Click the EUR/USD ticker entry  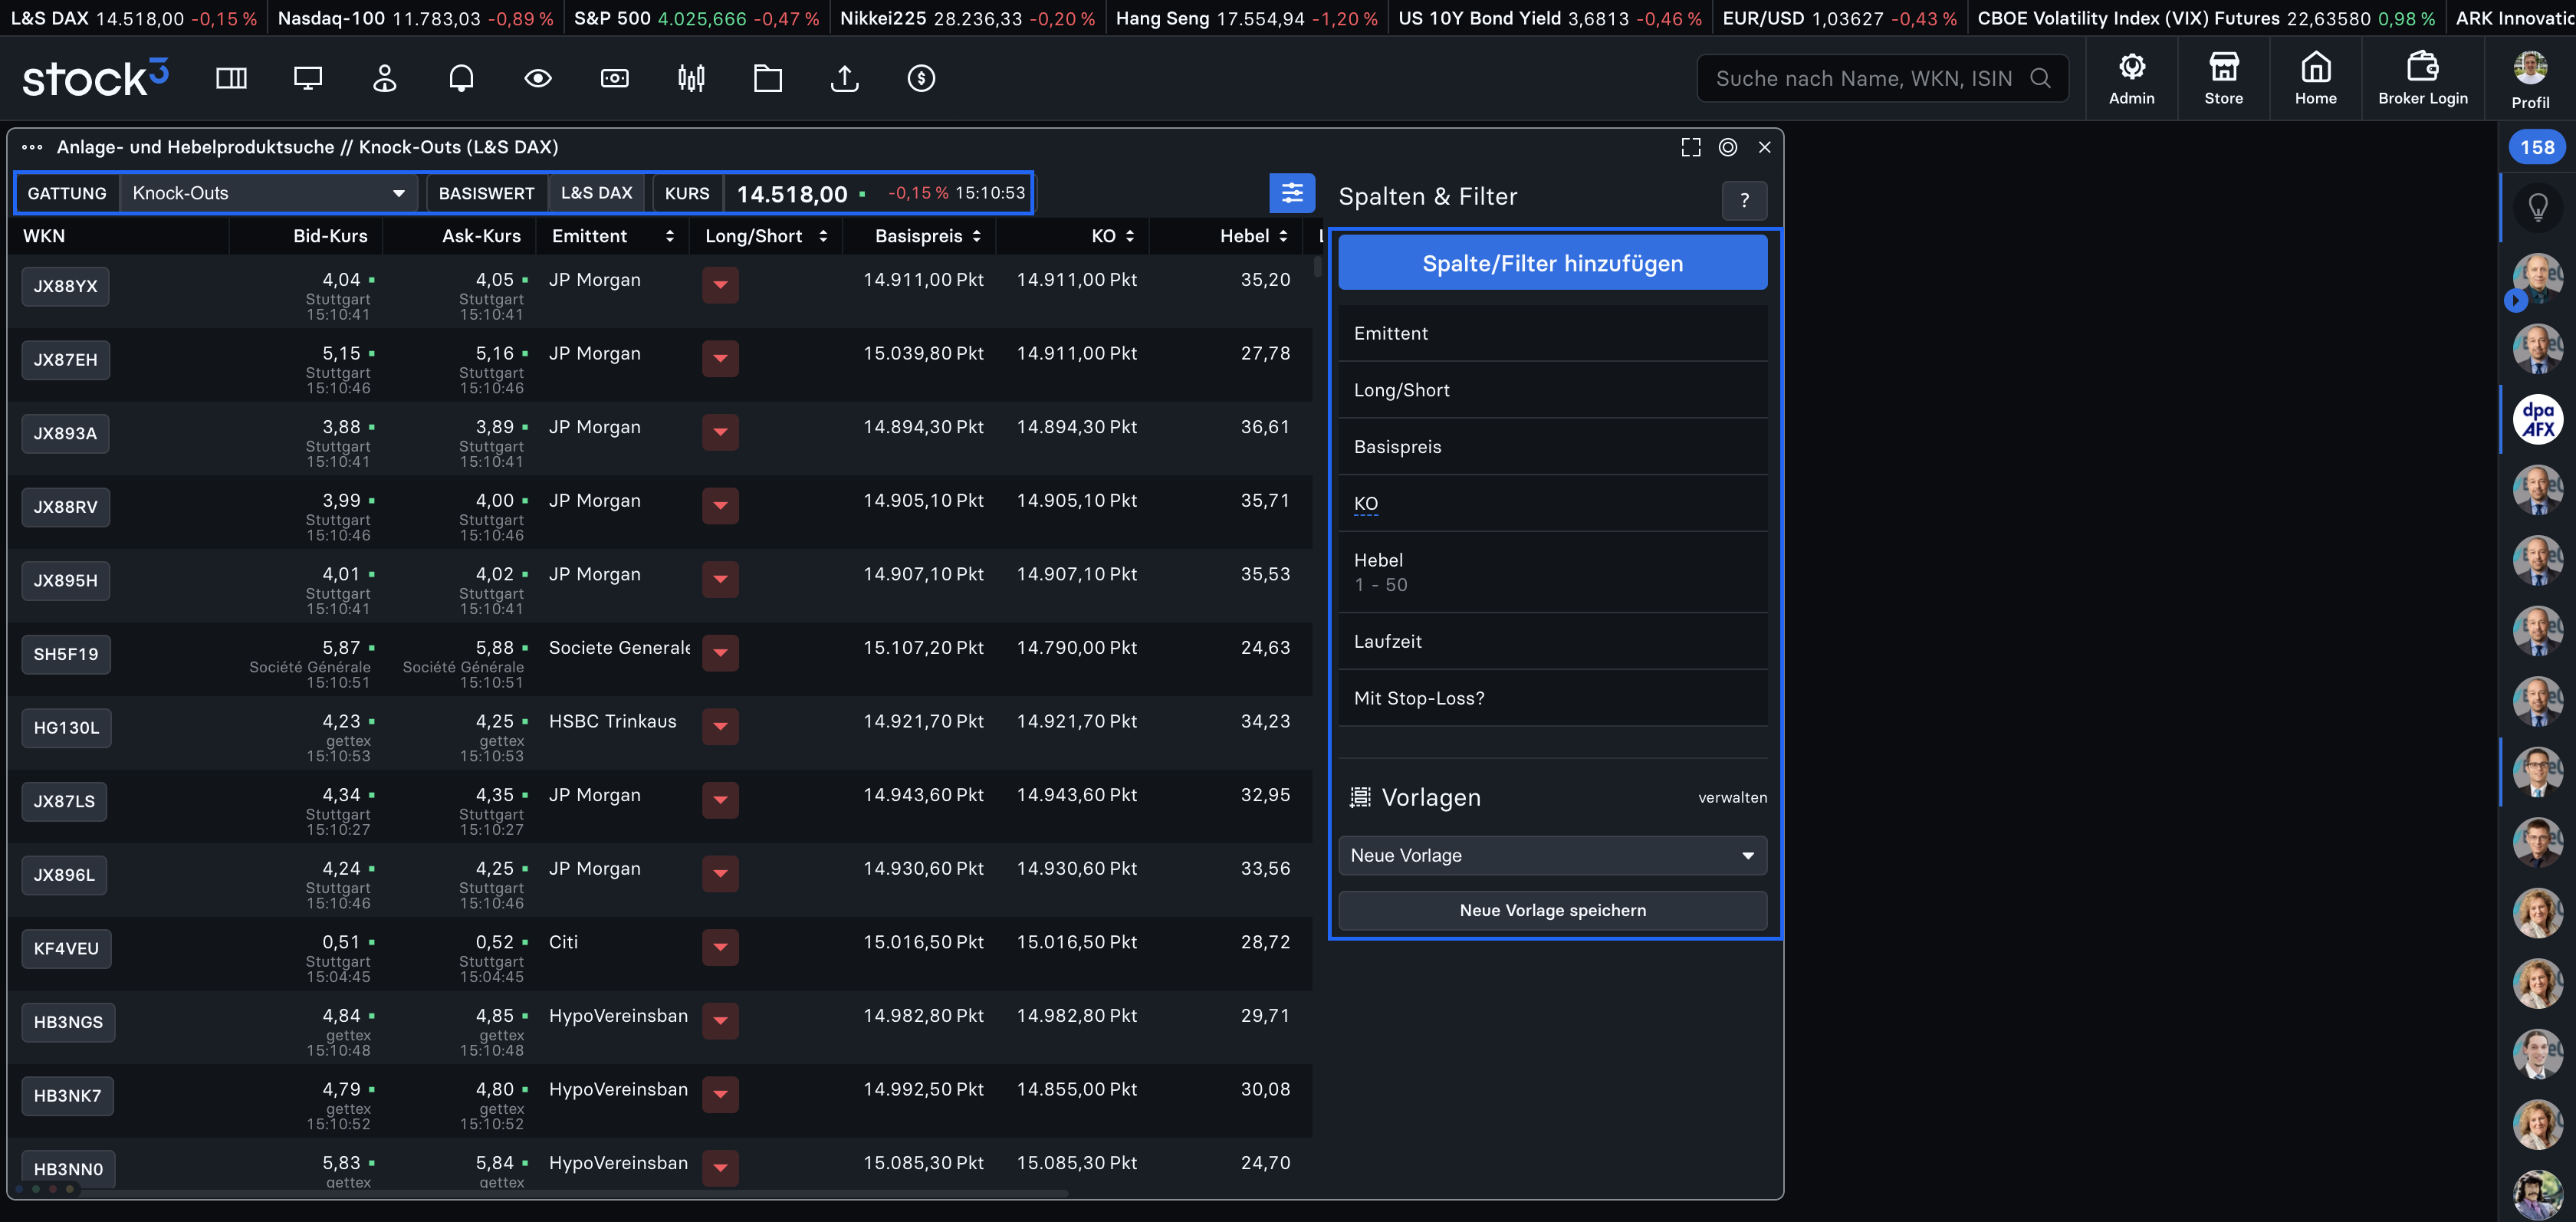(x=1839, y=18)
